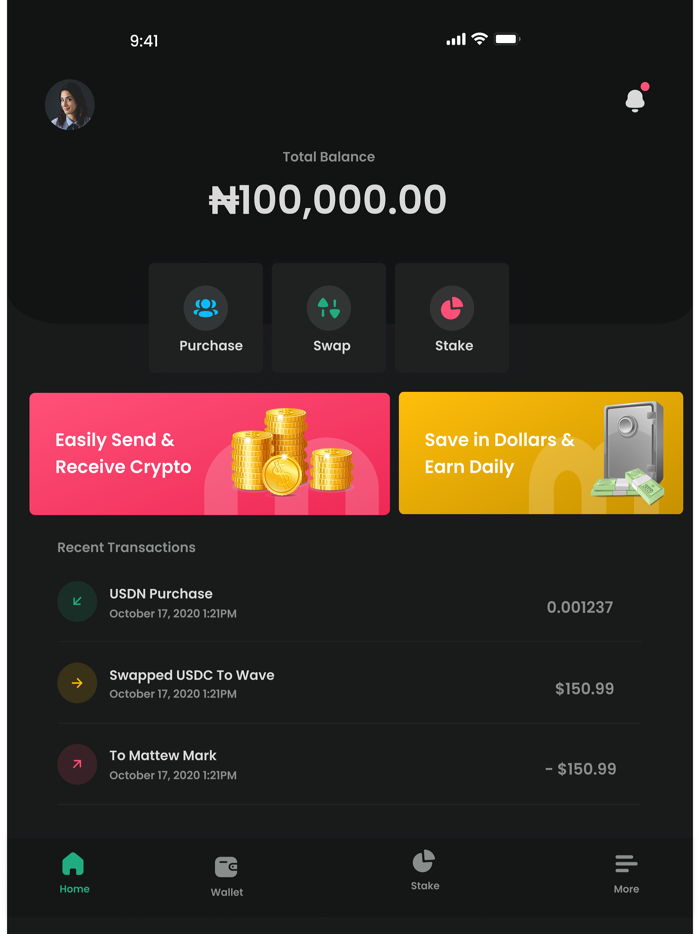700x934 pixels.
Task: Switch to the Stake tab in bottom bar
Action: tap(424, 869)
